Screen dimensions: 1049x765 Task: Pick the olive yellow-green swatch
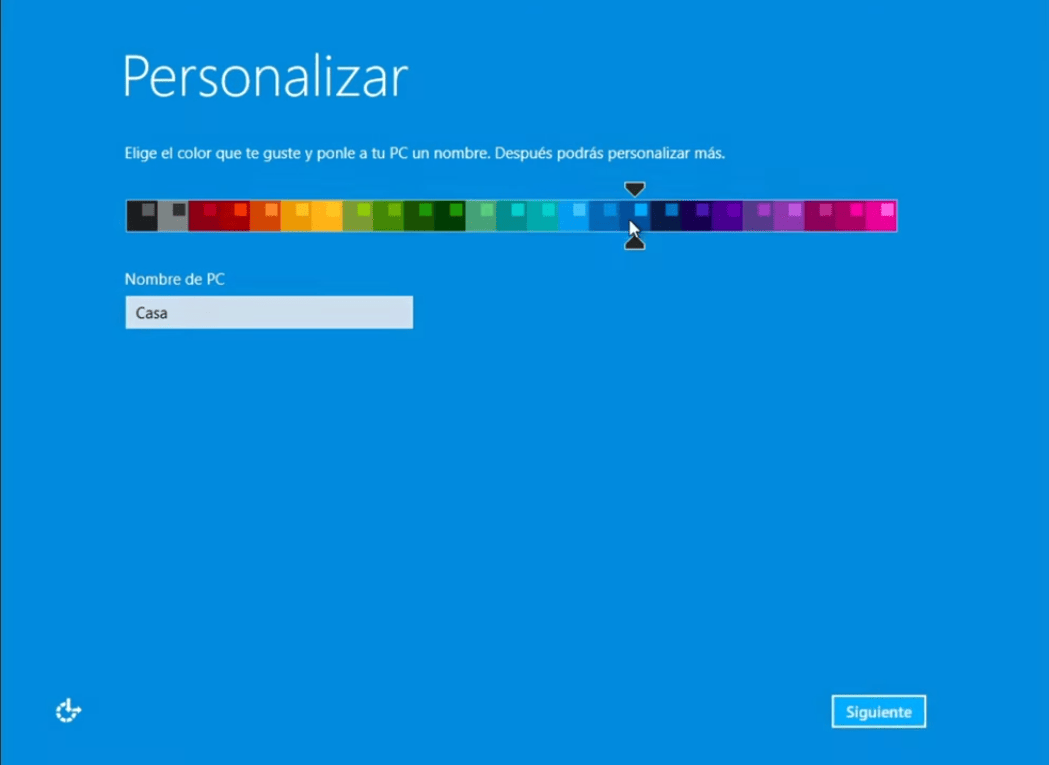pyautogui.click(x=357, y=216)
